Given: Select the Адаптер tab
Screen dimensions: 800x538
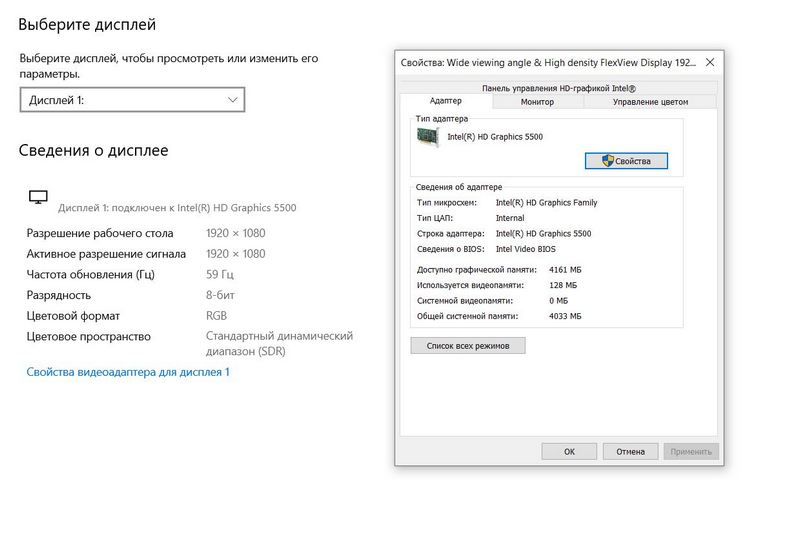Looking at the screenshot, I should pyautogui.click(x=445, y=102).
